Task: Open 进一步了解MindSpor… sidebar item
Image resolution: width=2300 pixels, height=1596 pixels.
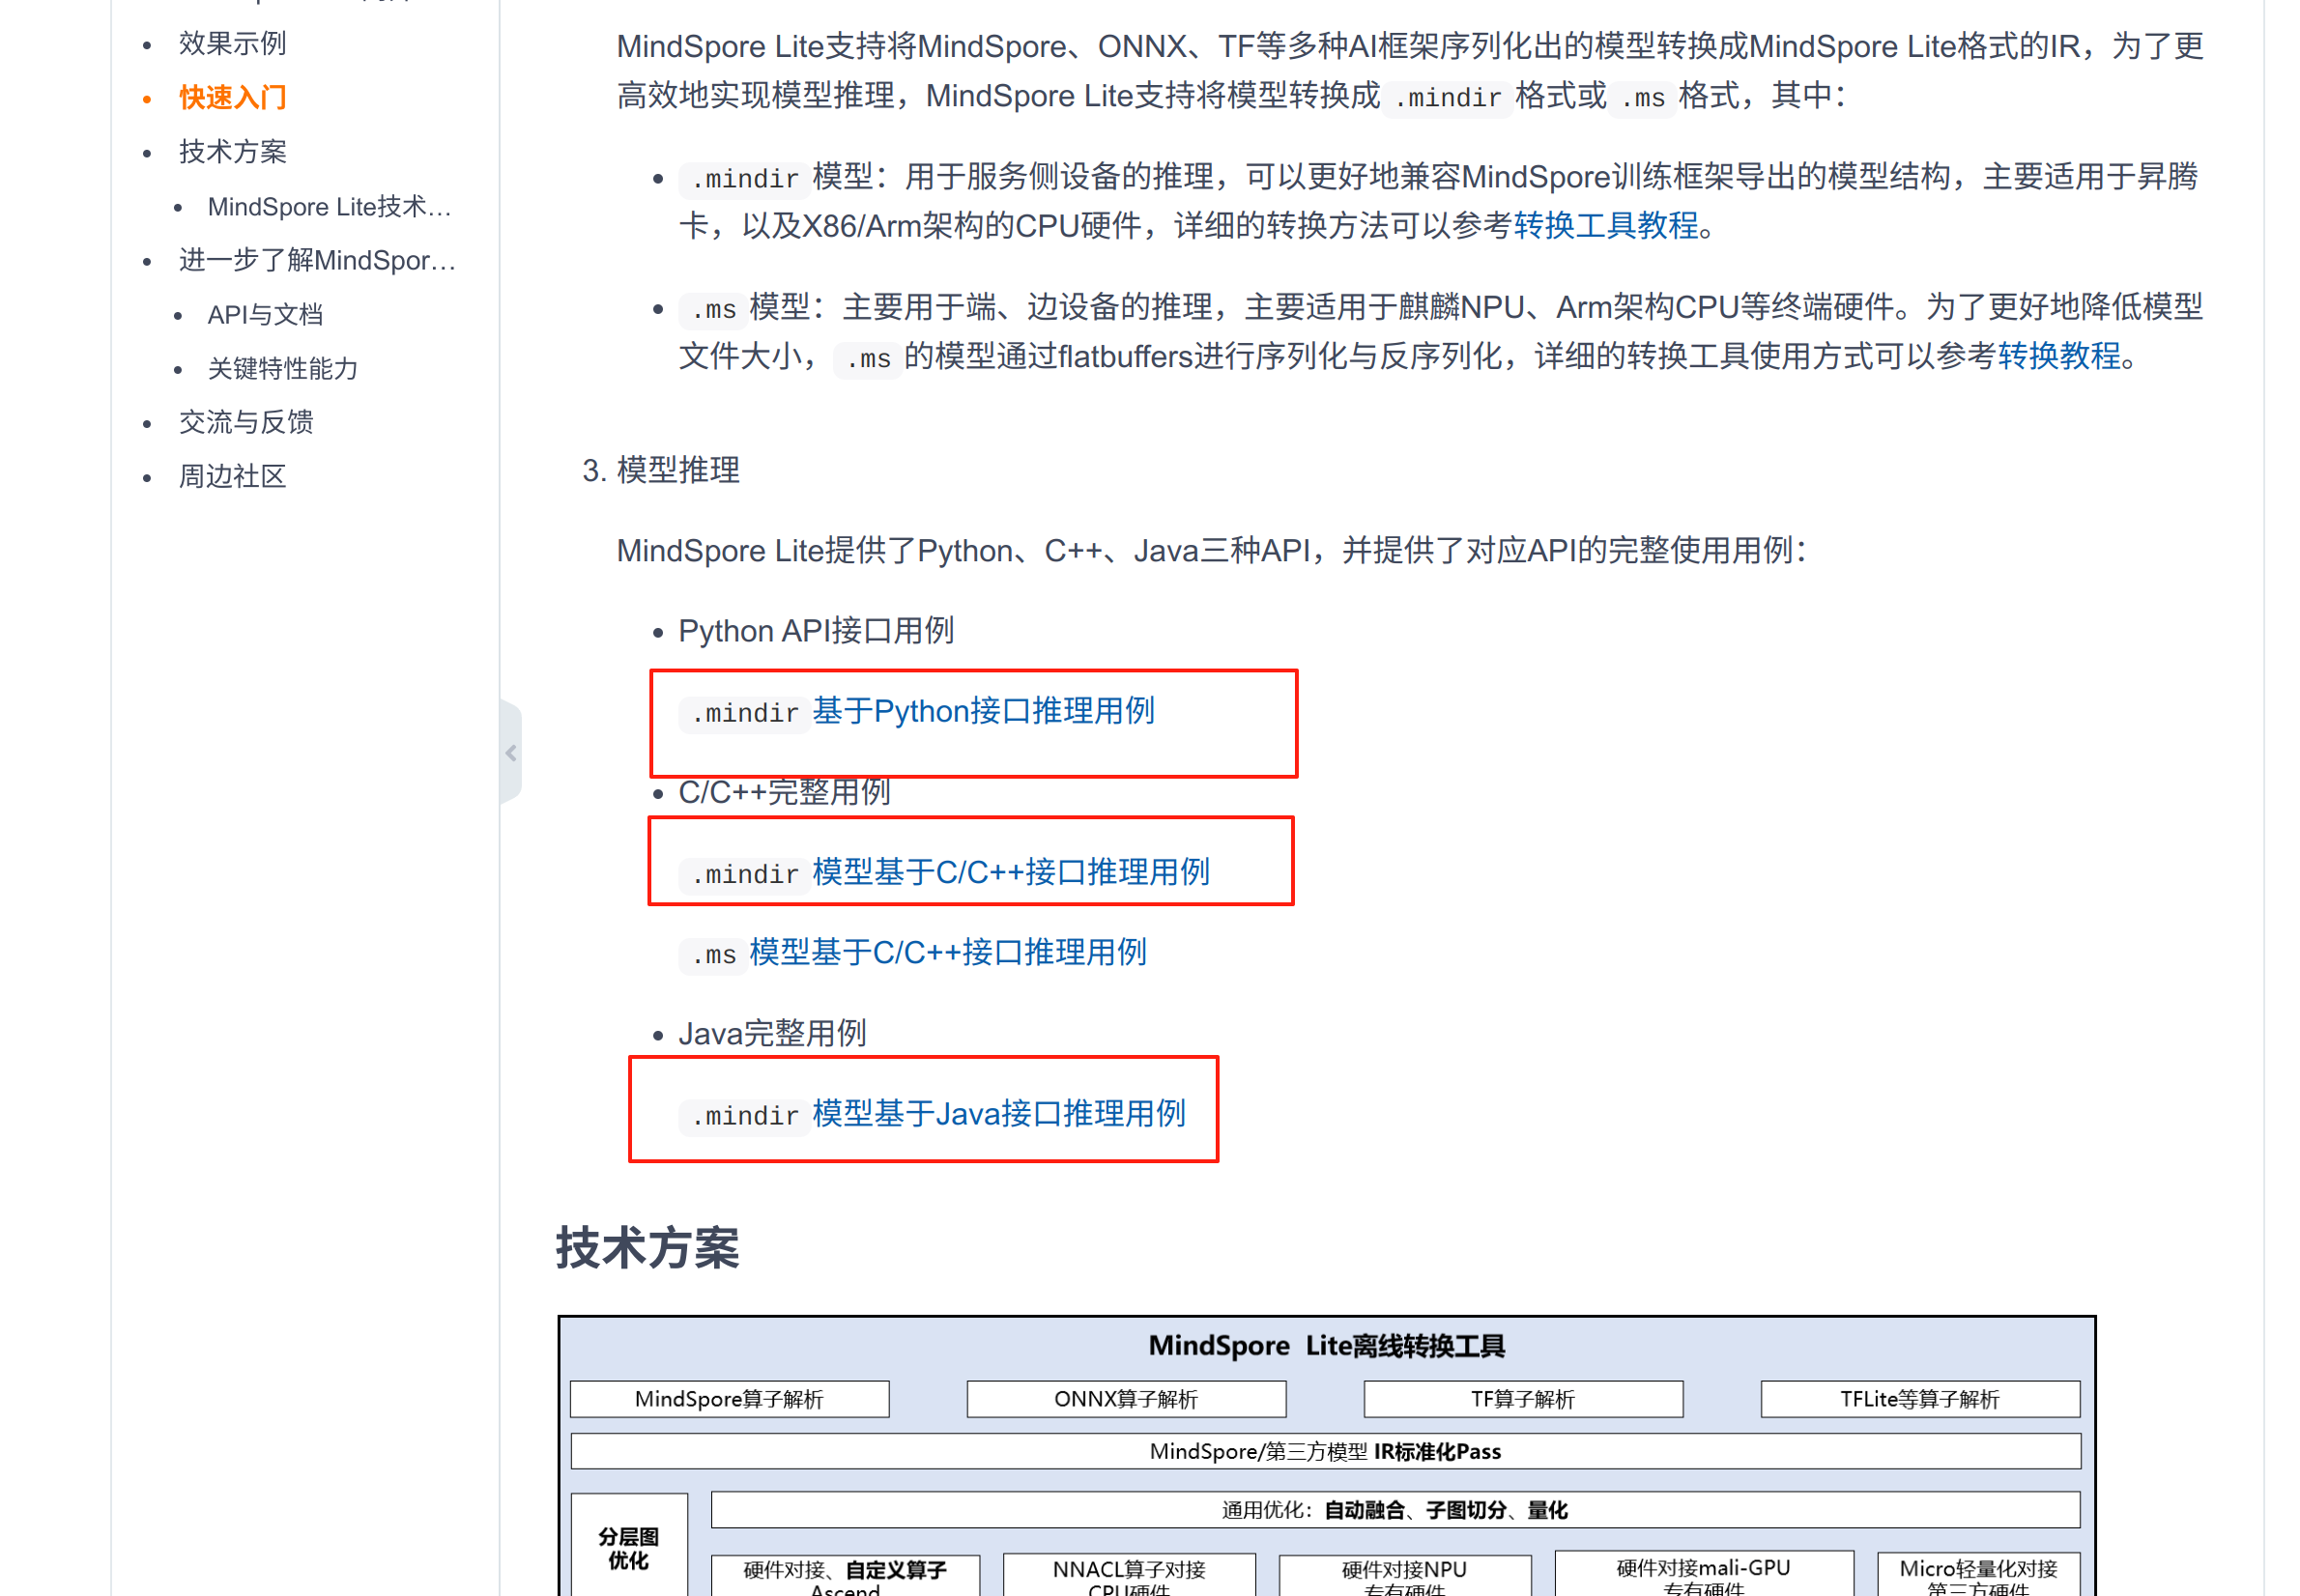Action: pyautogui.click(x=317, y=260)
